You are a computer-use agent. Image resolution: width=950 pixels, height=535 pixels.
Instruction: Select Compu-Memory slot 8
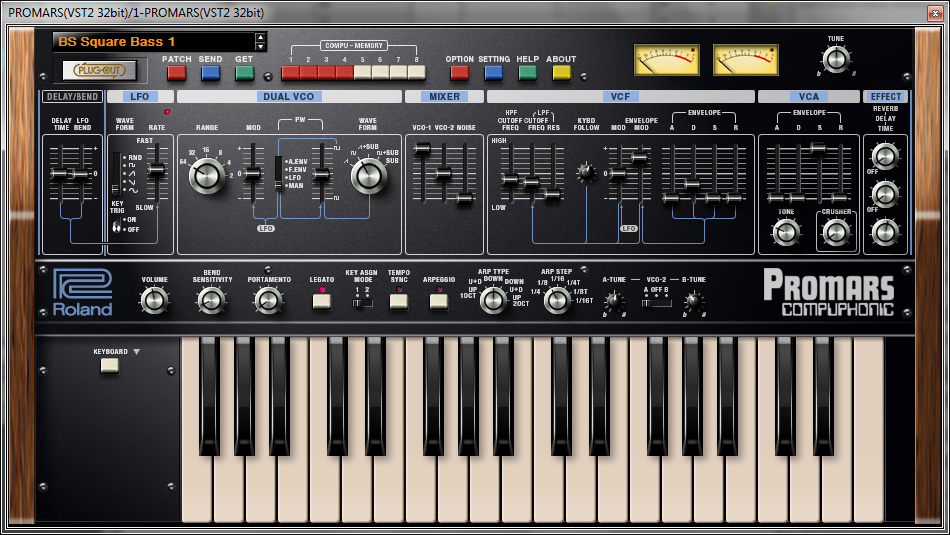[x=416, y=73]
